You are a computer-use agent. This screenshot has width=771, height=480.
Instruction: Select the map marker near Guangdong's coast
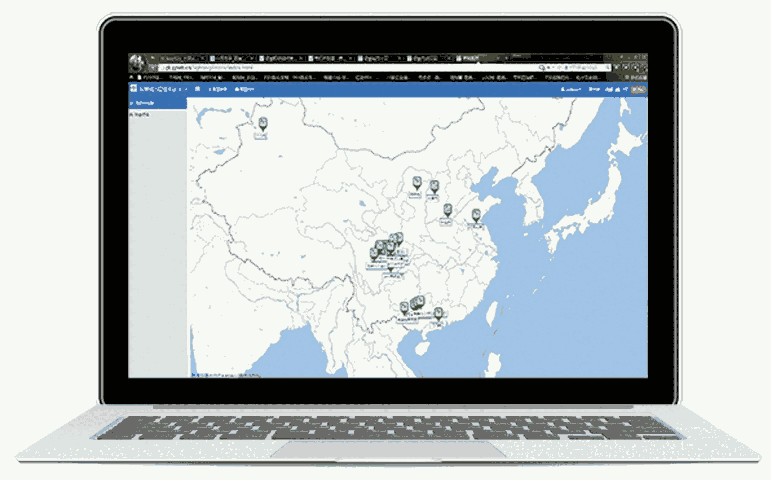438,314
